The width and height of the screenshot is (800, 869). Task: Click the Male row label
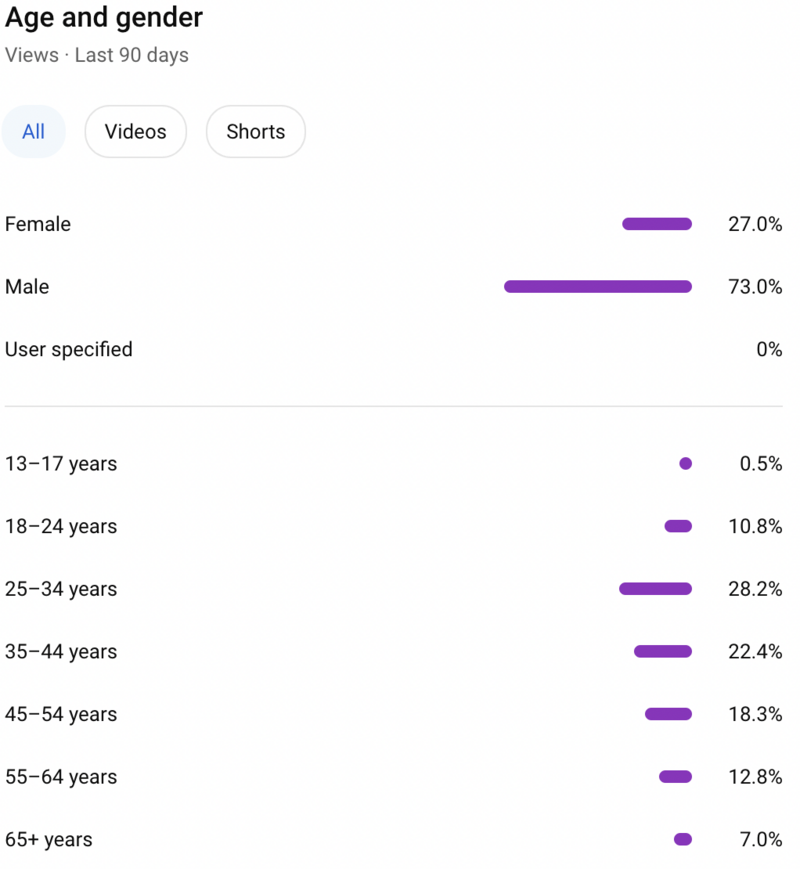[27, 287]
